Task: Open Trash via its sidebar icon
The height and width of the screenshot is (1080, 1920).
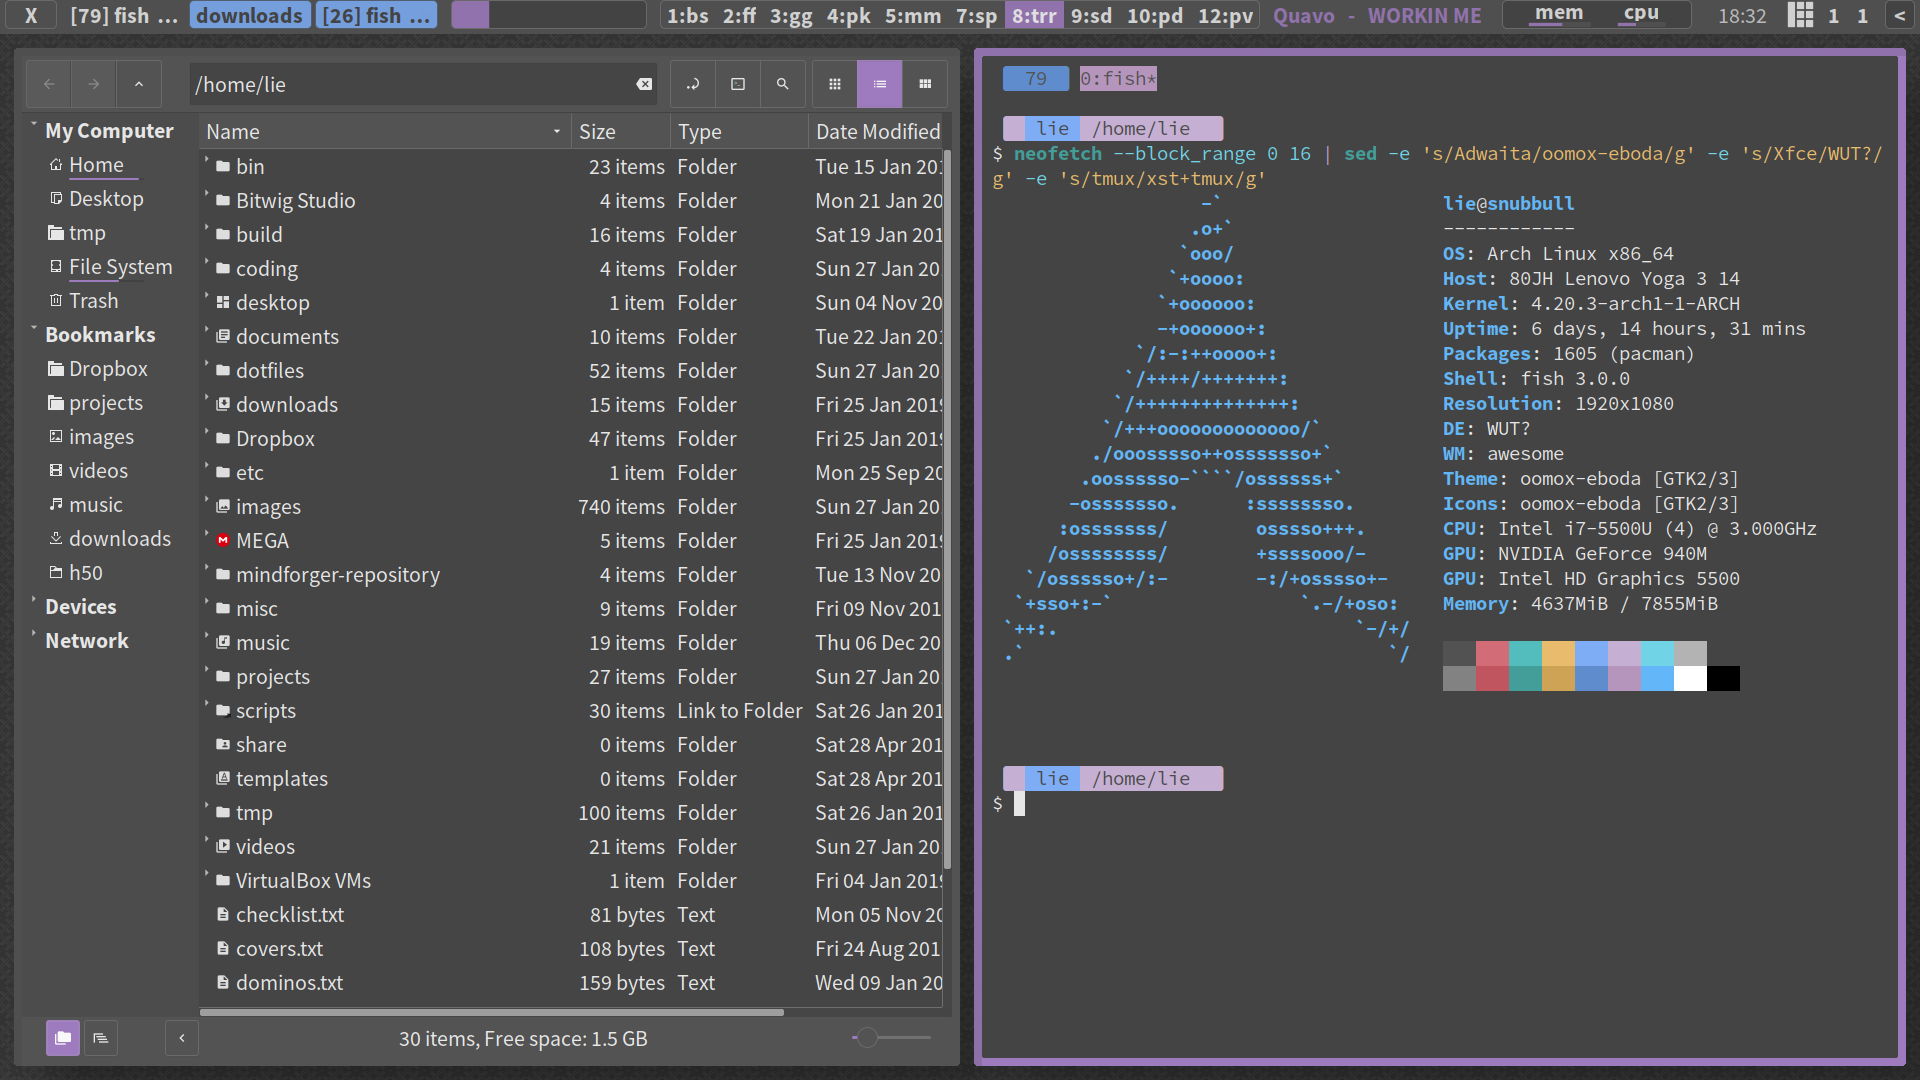Action: click(x=56, y=301)
